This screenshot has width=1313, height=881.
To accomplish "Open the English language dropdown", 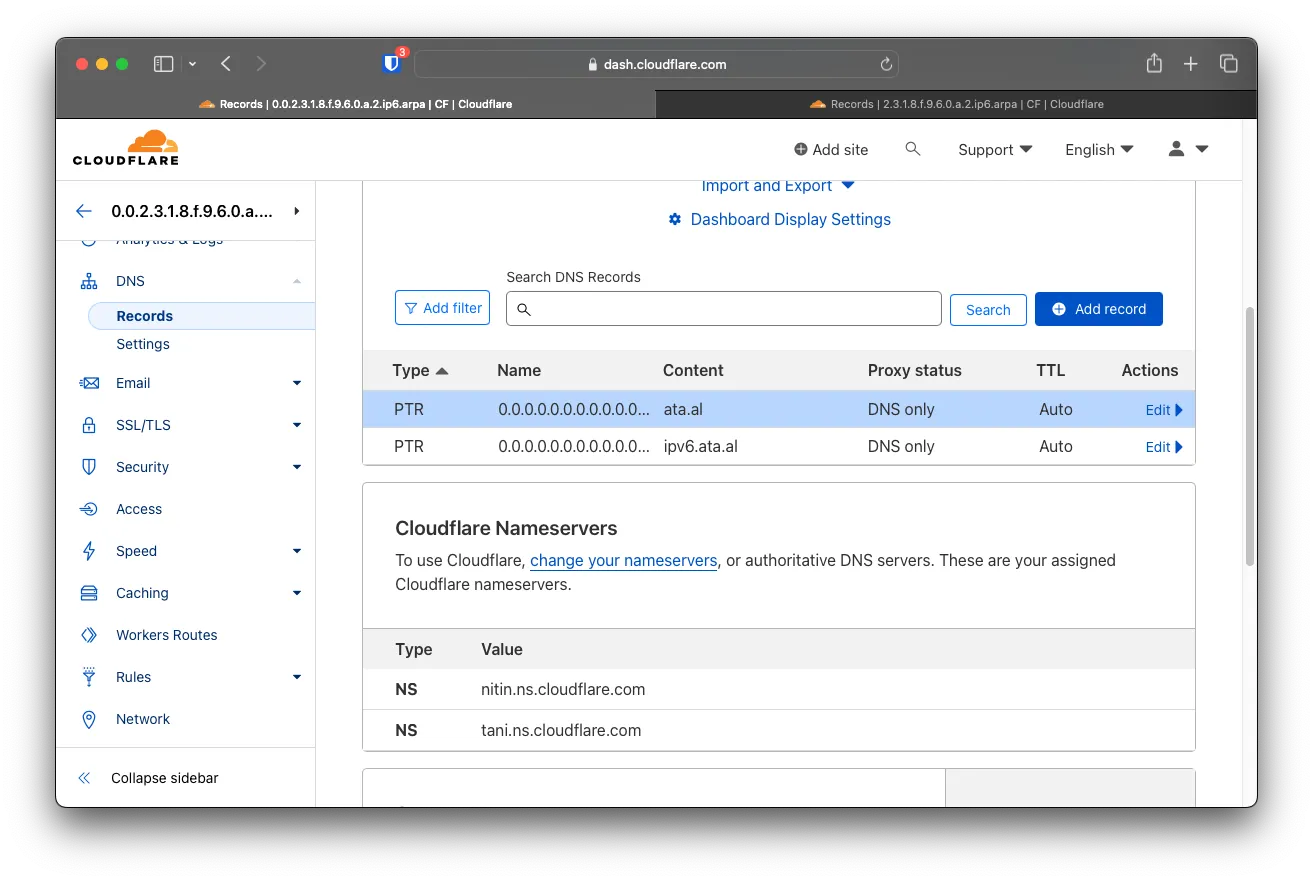I will click(x=1099, y=149).
